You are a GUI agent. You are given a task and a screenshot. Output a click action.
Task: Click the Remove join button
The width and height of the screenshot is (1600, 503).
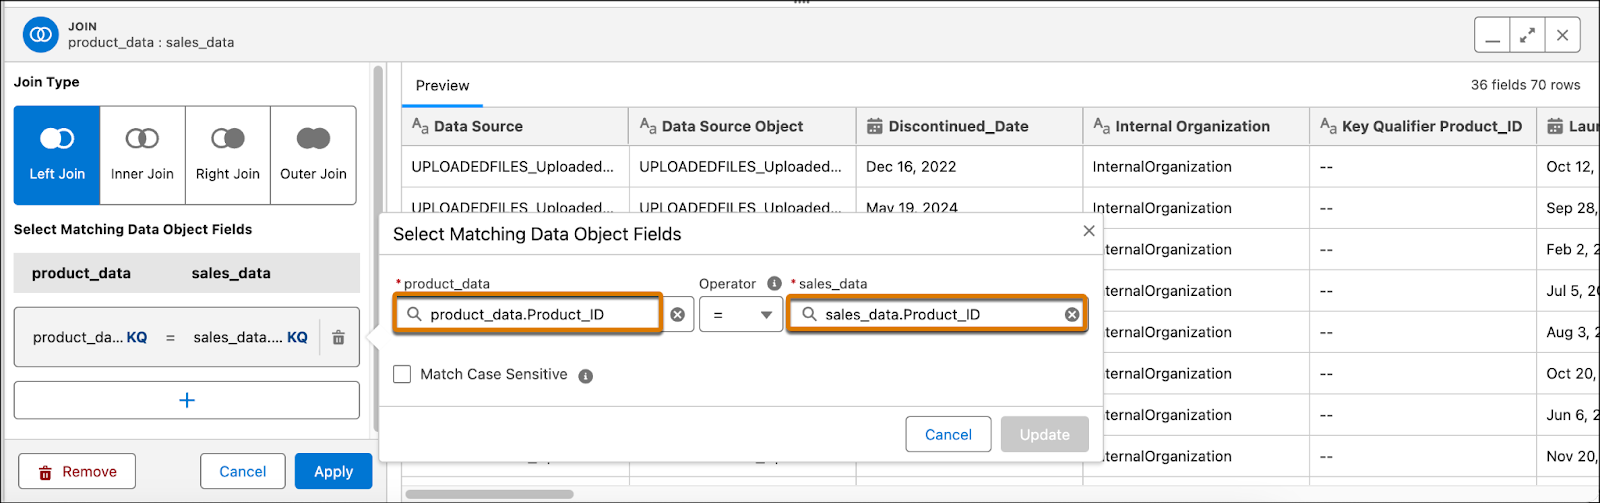(77, 472)
